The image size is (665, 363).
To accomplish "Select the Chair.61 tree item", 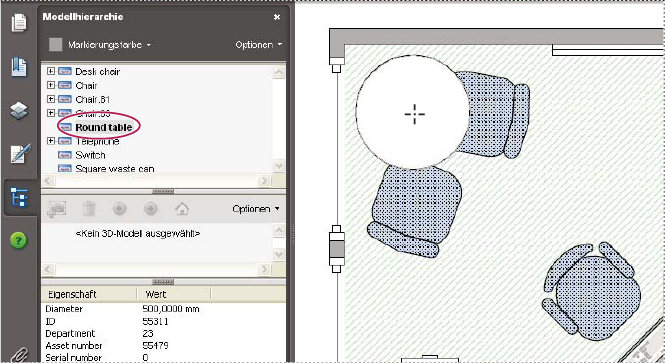I will [x=92, y=100].
